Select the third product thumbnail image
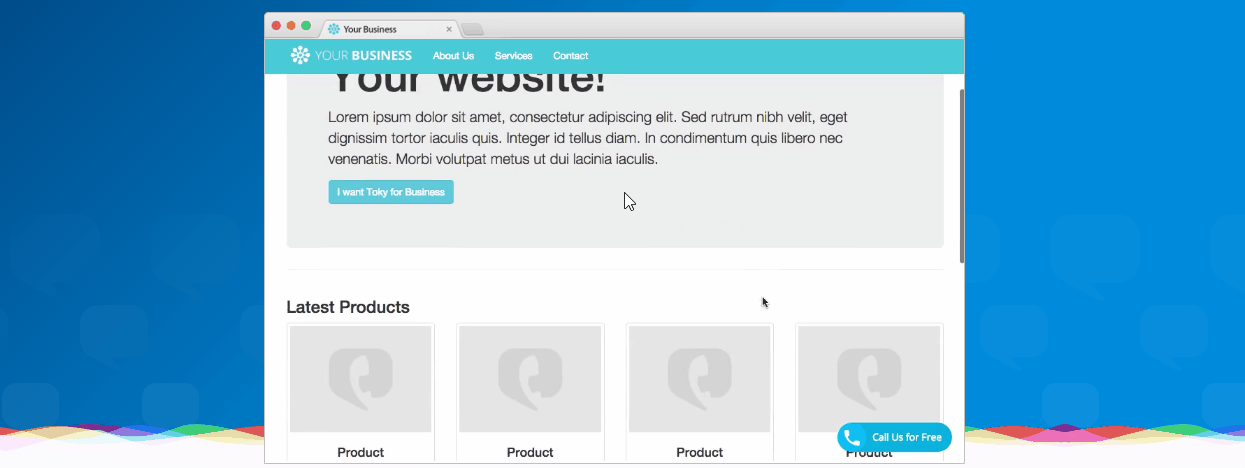The image size is (1245, 468). [x=699, y=379]
